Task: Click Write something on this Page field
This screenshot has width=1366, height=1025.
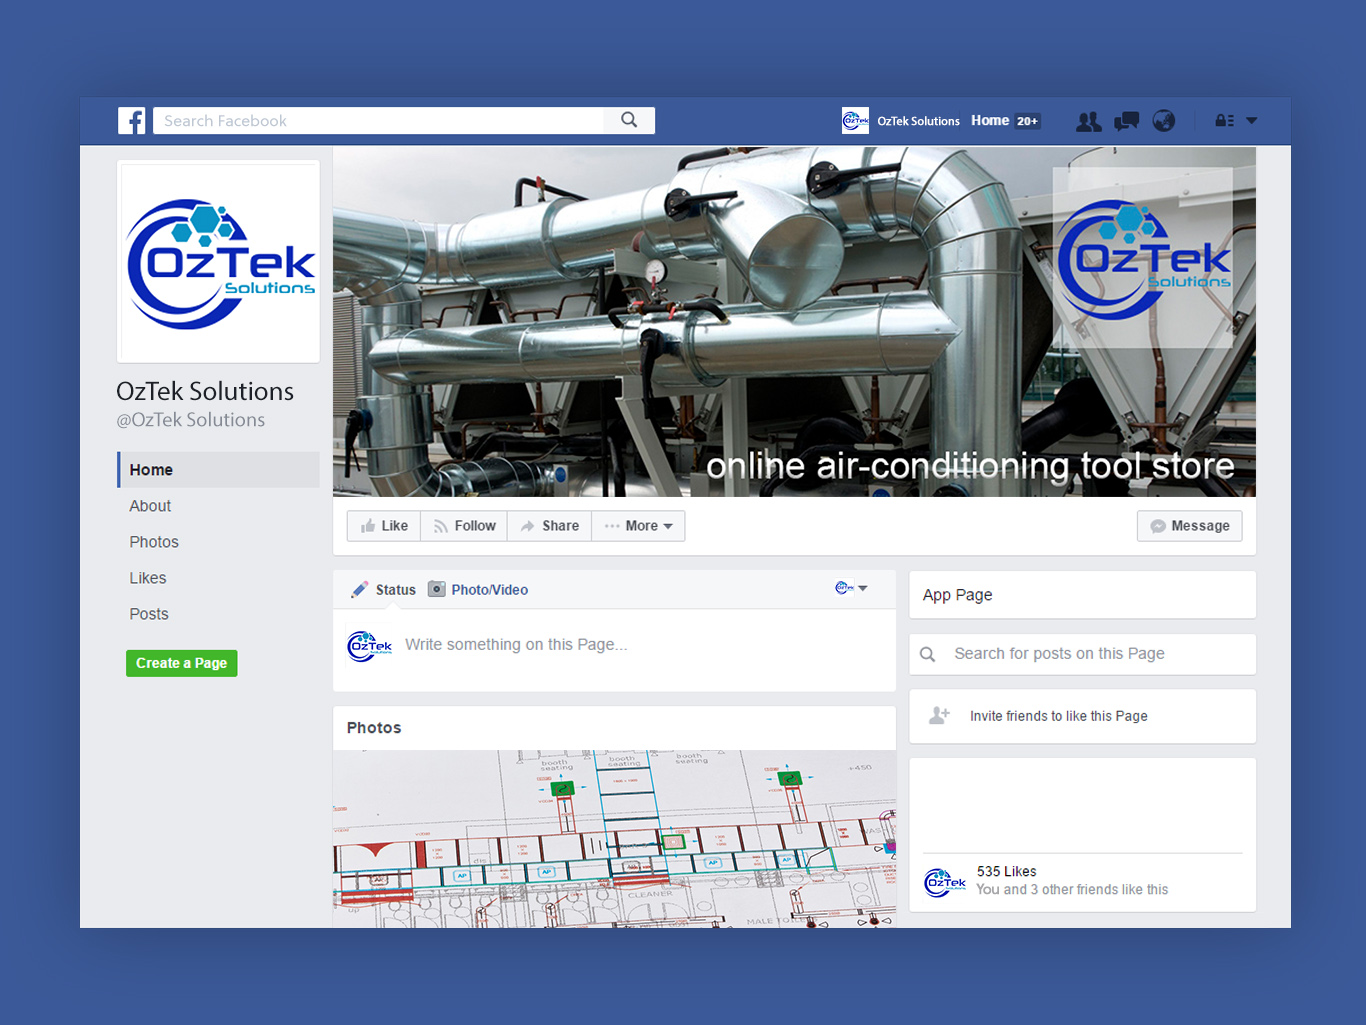Action: tap(516, 645)
